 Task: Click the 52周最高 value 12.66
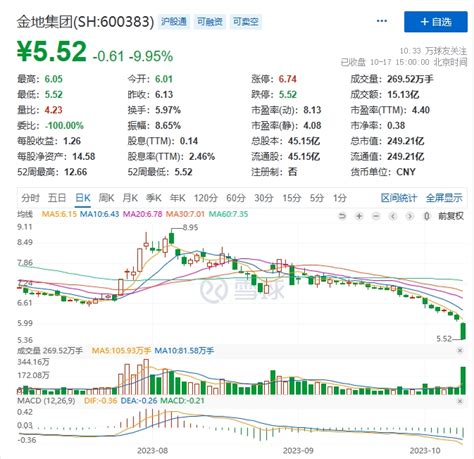click(x=75, y=172)
